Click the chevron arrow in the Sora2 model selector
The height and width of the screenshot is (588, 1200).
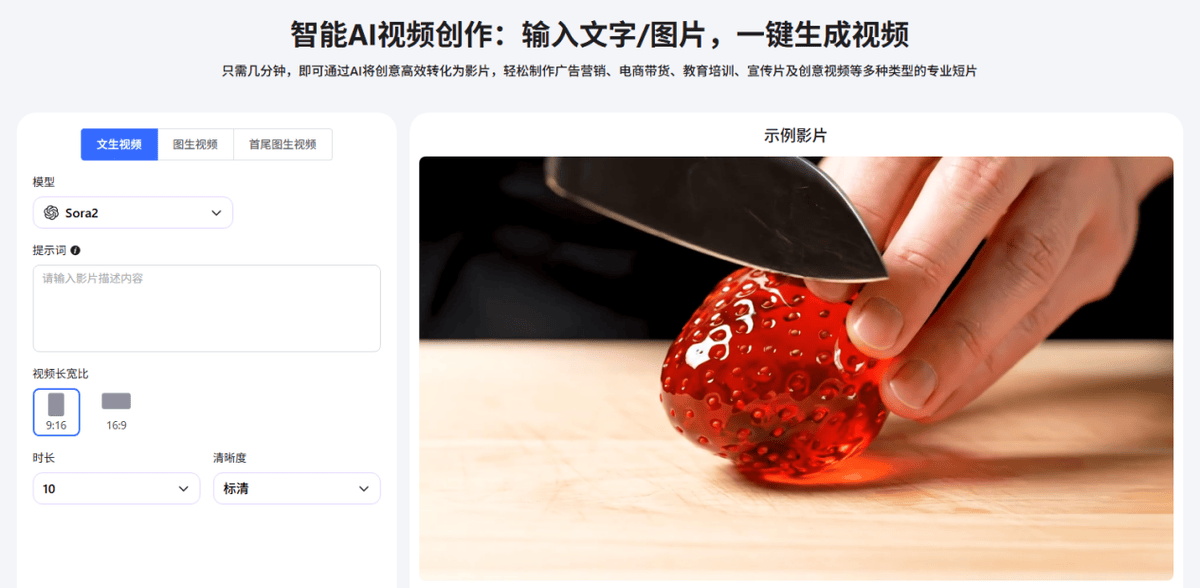point(216,213)
